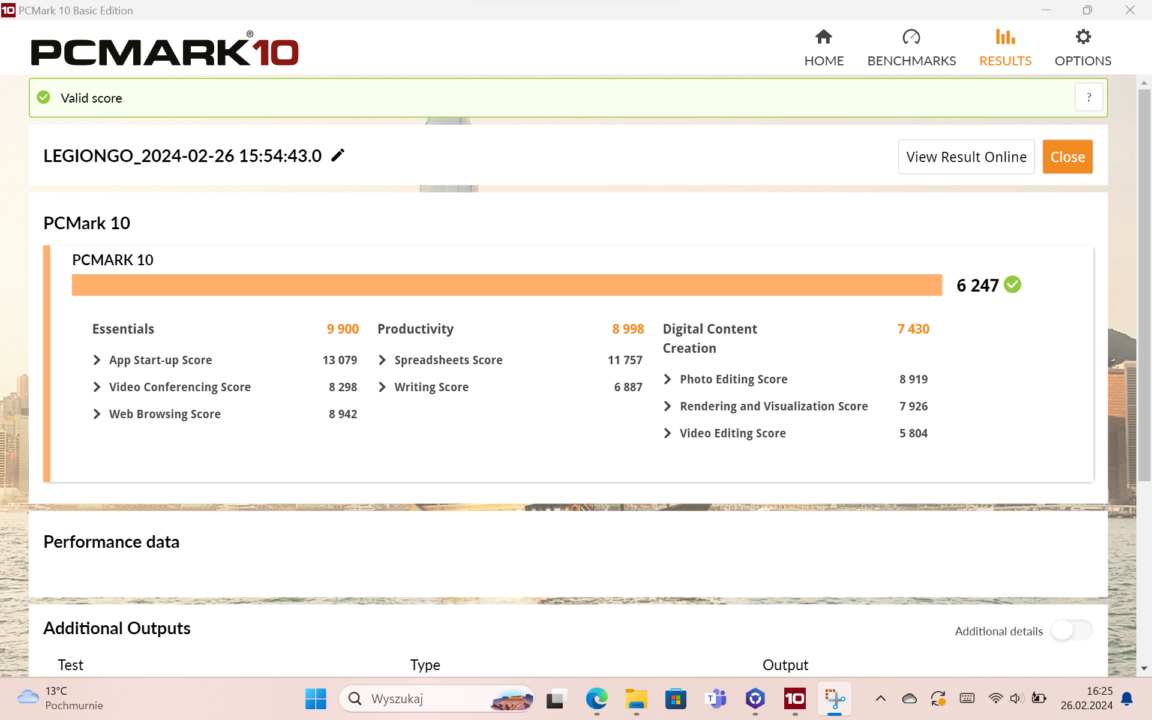The image size is (1152, 720).
Task: Select the Digital Content Creation score 7 430
Action: (913, 329)
